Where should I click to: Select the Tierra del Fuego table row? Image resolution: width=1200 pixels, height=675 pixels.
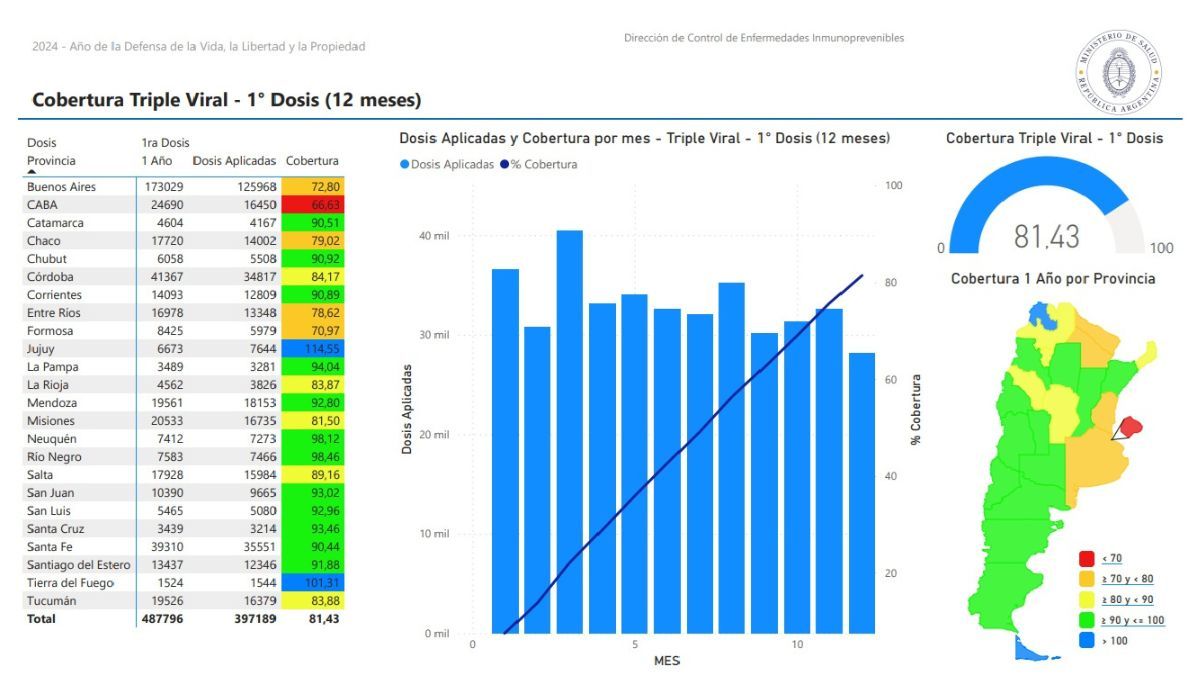coord(69,583)
